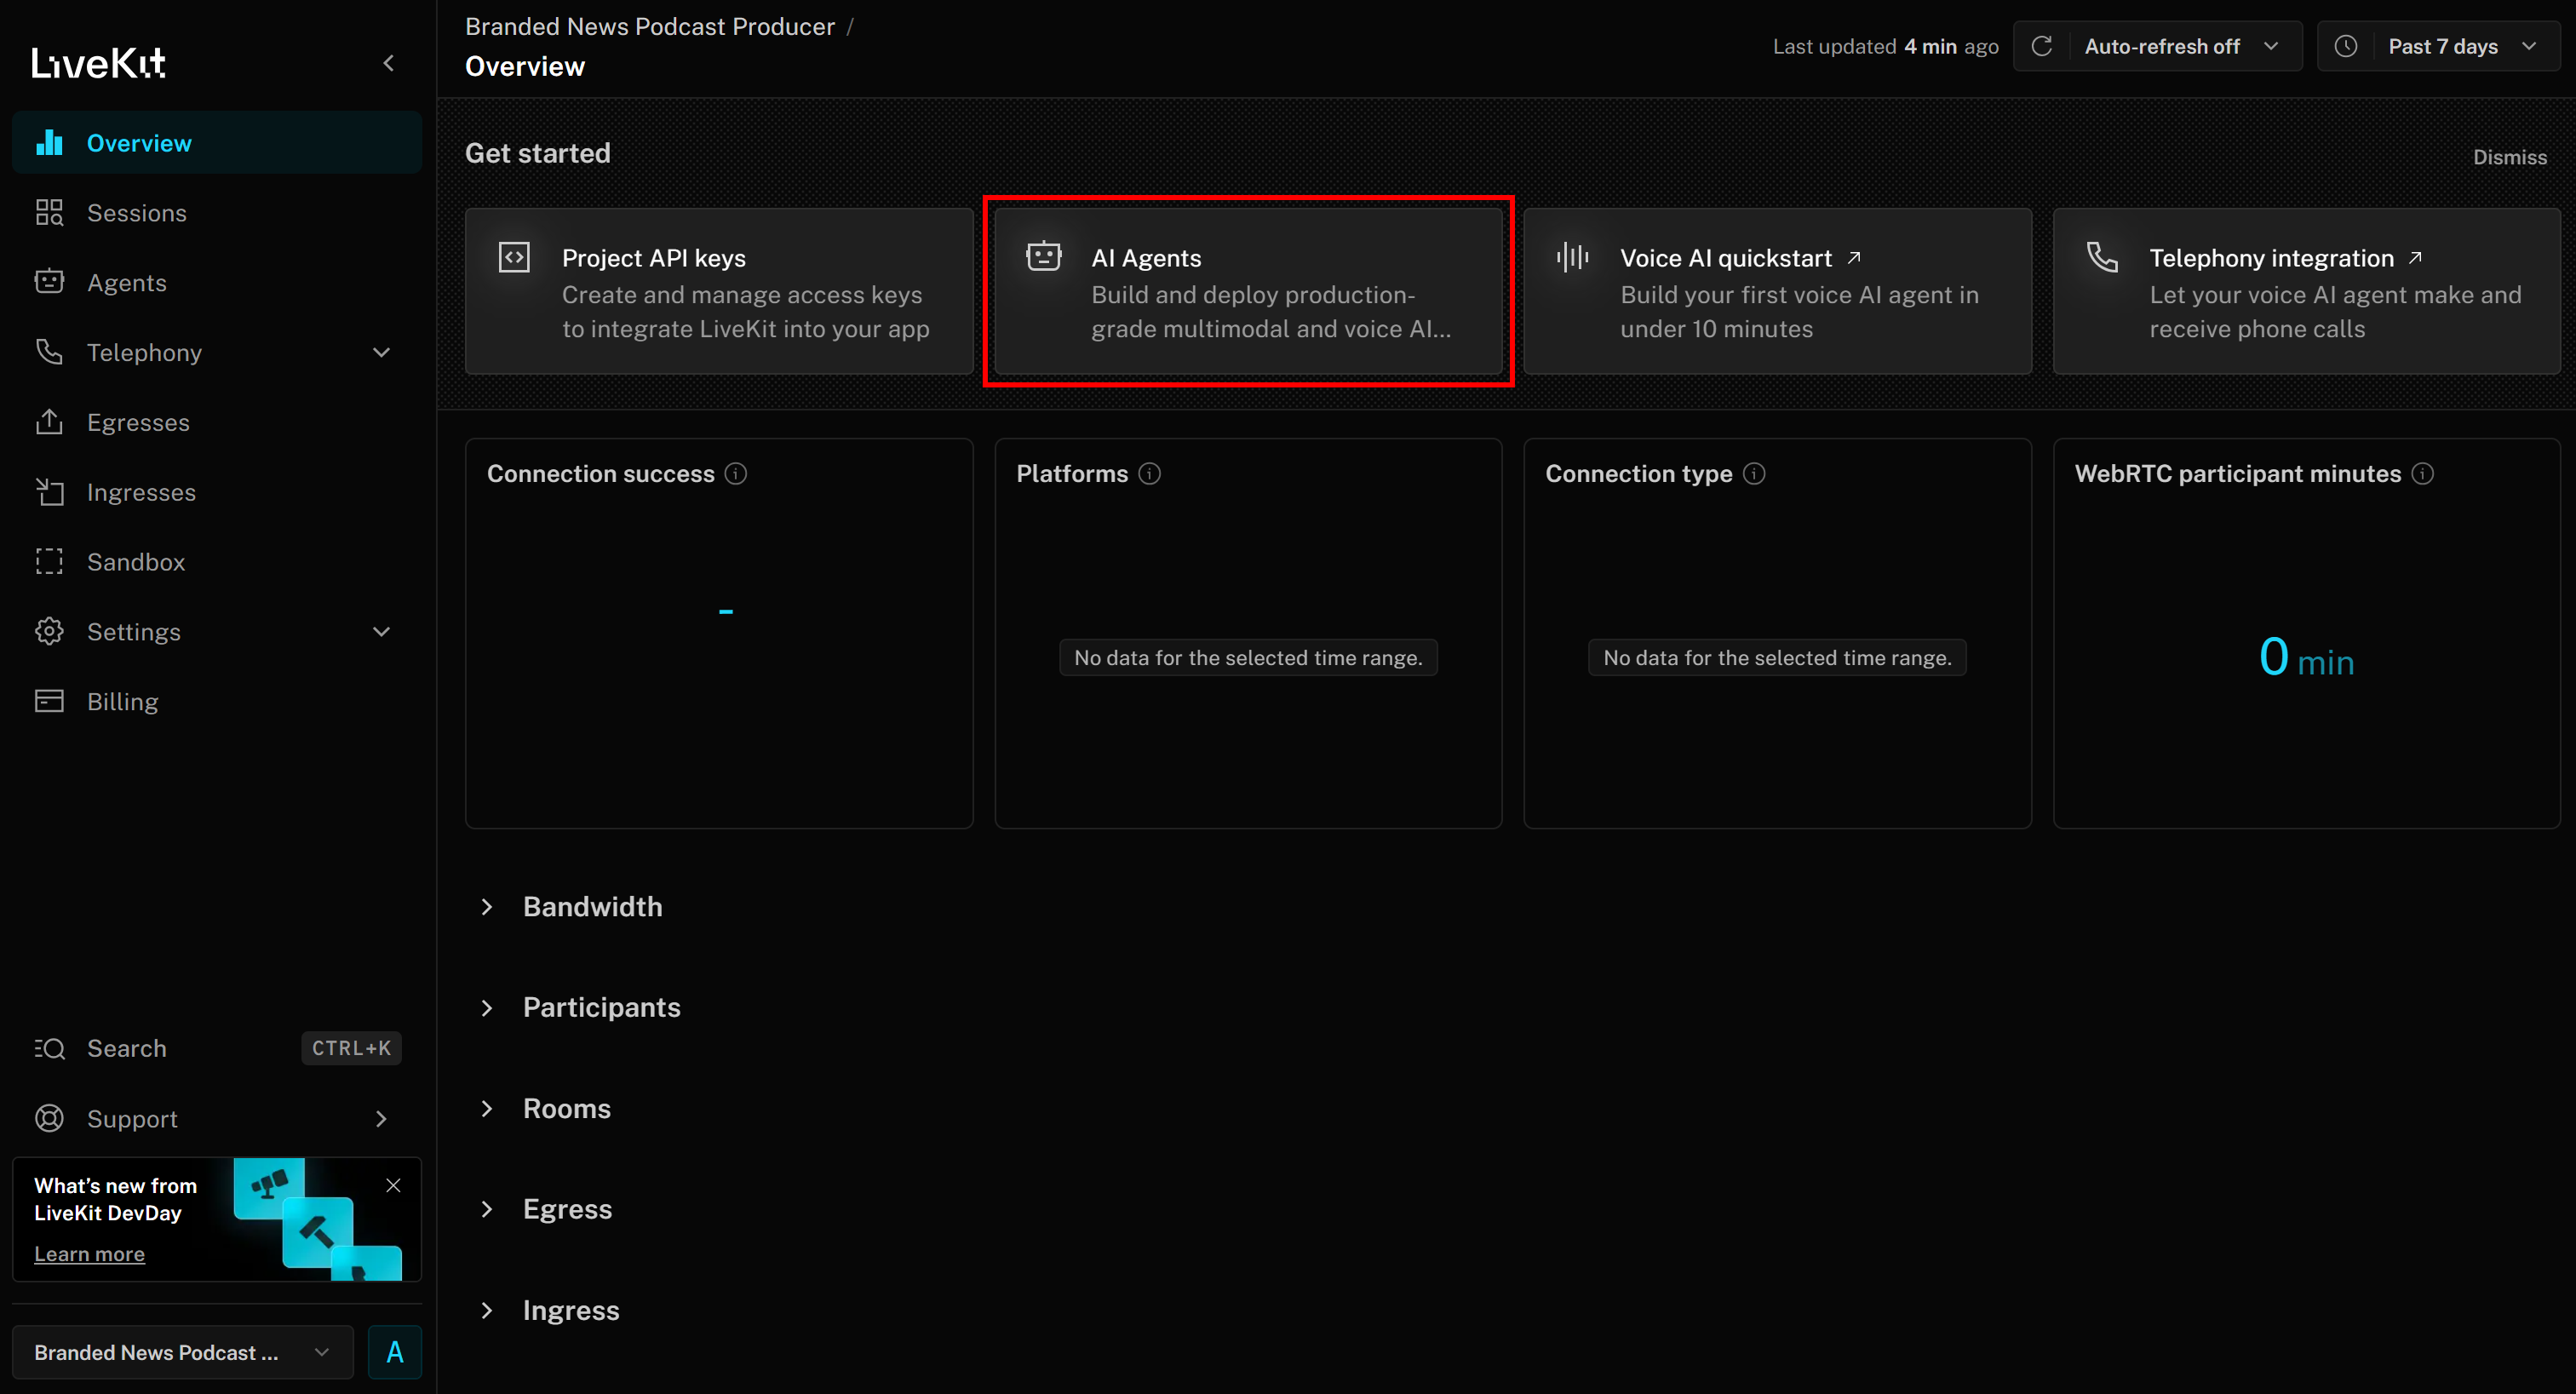Click the Connection success info icon

pyautogui.click(x=736, y=474)
